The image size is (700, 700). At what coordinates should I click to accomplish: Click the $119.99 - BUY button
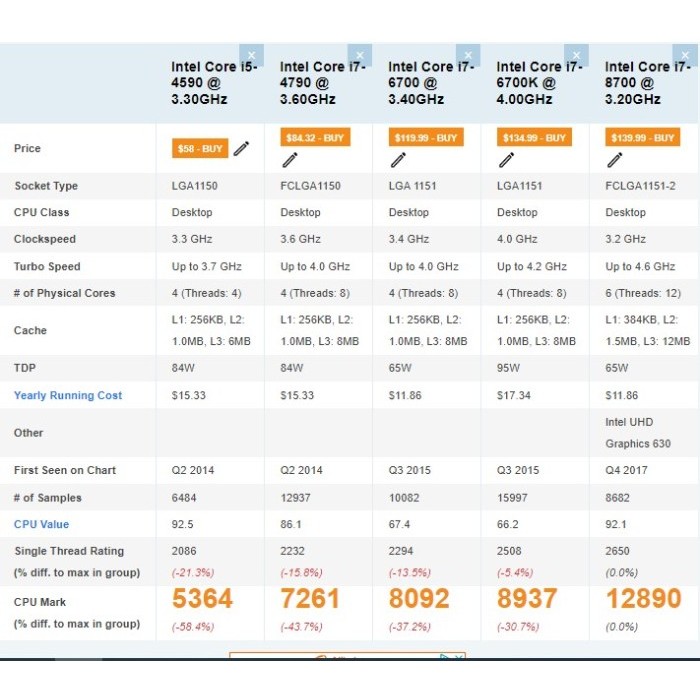pos(426,138)
